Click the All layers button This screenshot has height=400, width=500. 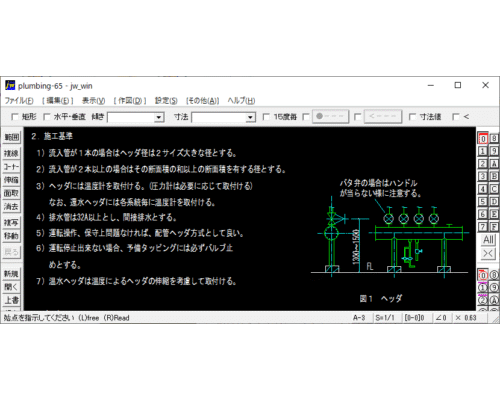[x=488, y=239]
